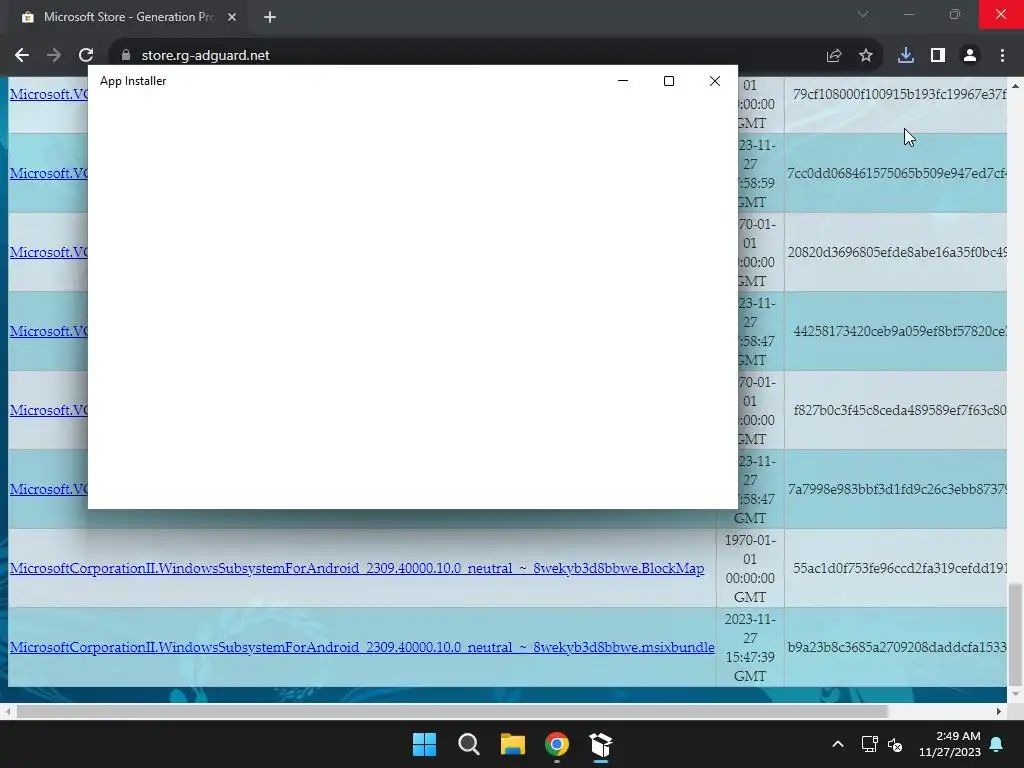Open network status tray icon
Image resolution: width=1024 pixels, height=768 pixels.
[869, 744]
